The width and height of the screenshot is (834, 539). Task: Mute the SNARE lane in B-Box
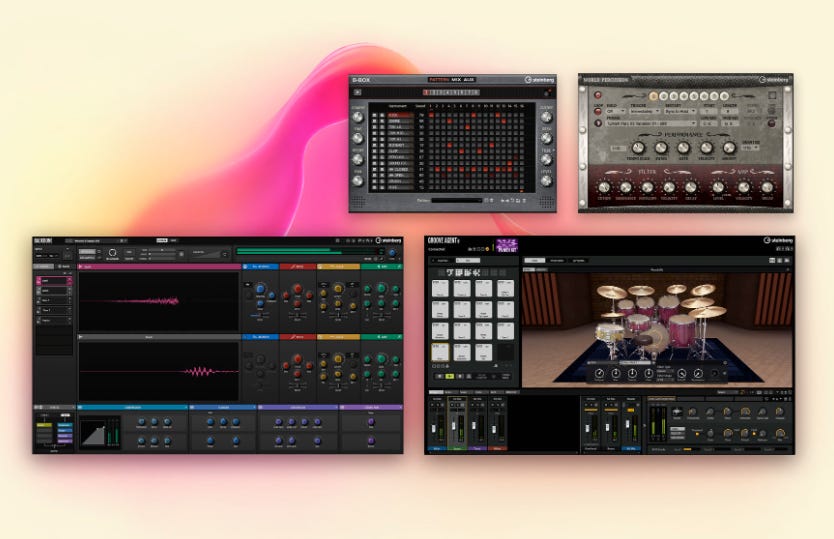pos(374,121)
